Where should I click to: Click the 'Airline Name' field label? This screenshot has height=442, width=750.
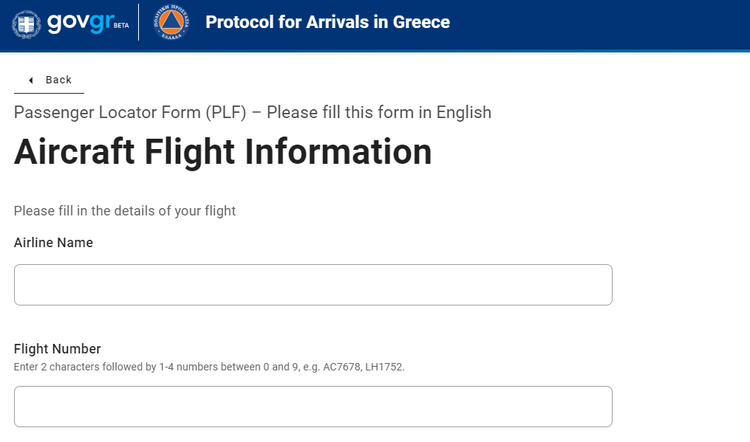[53, 243]
